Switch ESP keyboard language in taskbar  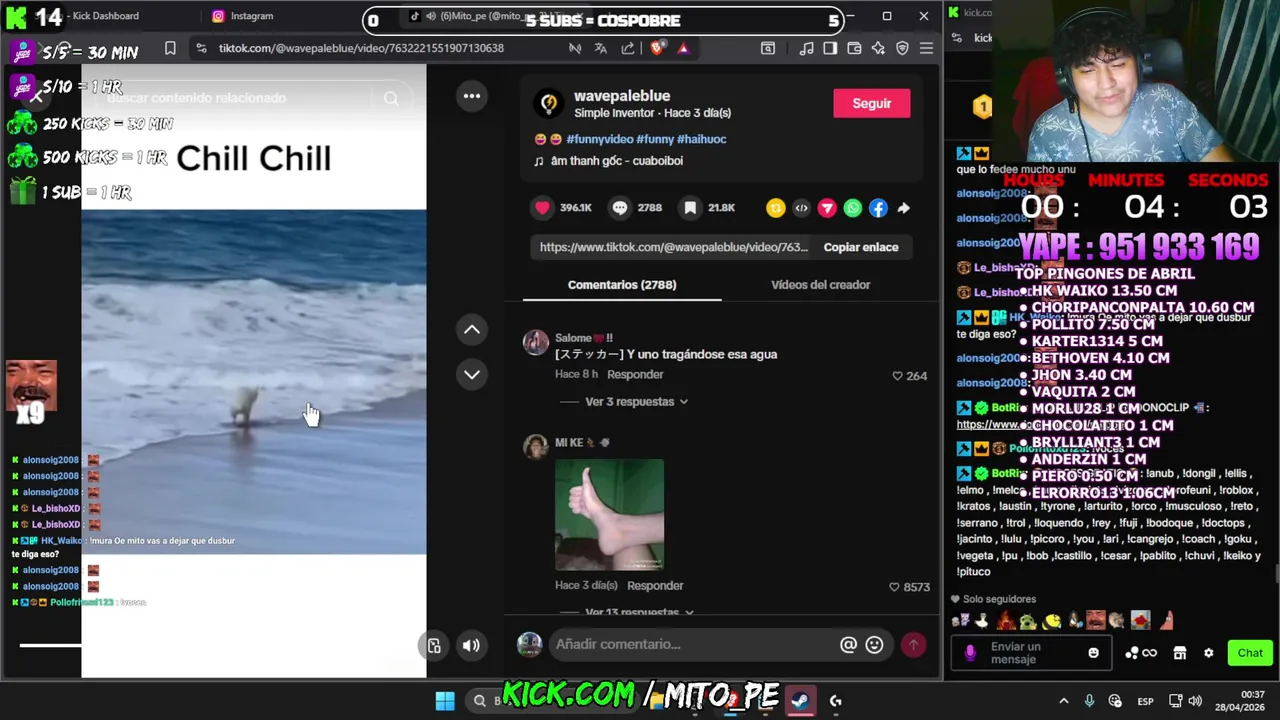[x=1145, y=701]
